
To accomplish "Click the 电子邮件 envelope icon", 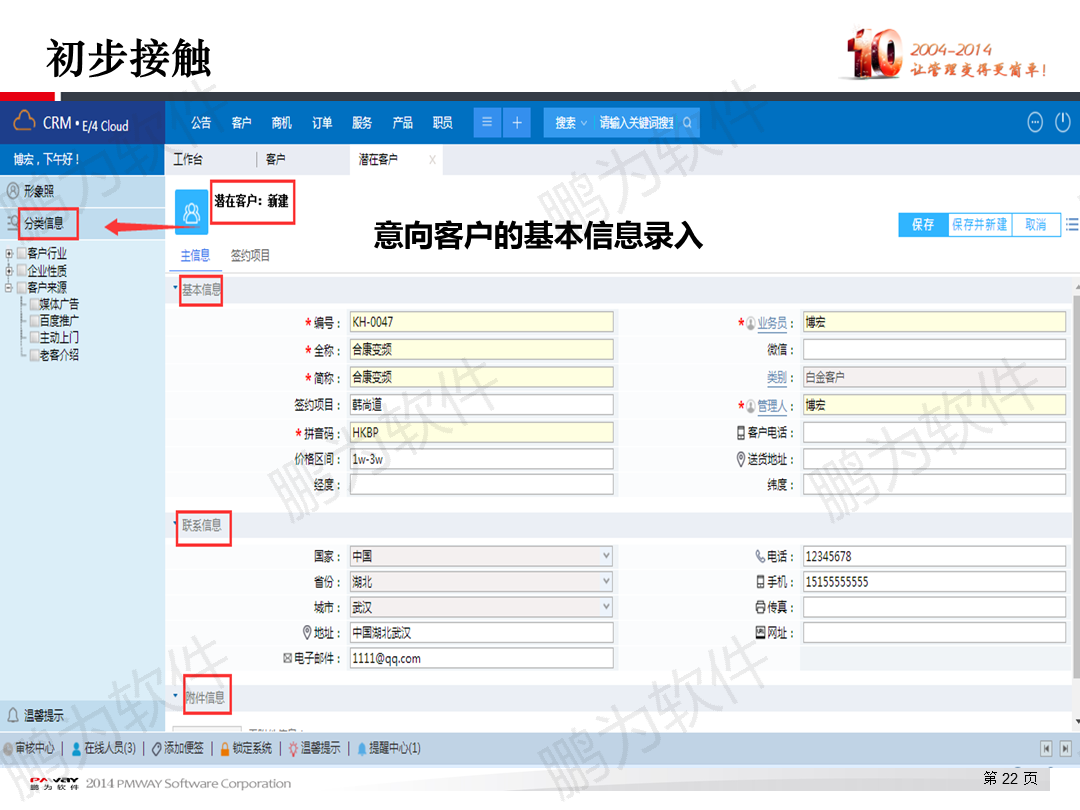I will tap(288, 658).
